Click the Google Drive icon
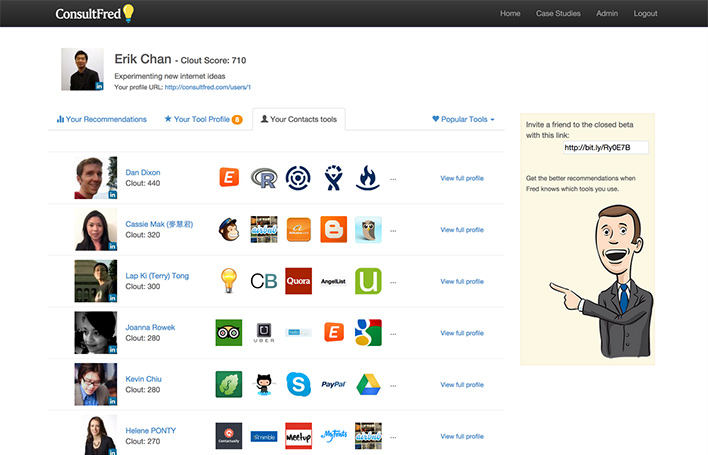This screenshot has width=708, height=455. [368, 384]
